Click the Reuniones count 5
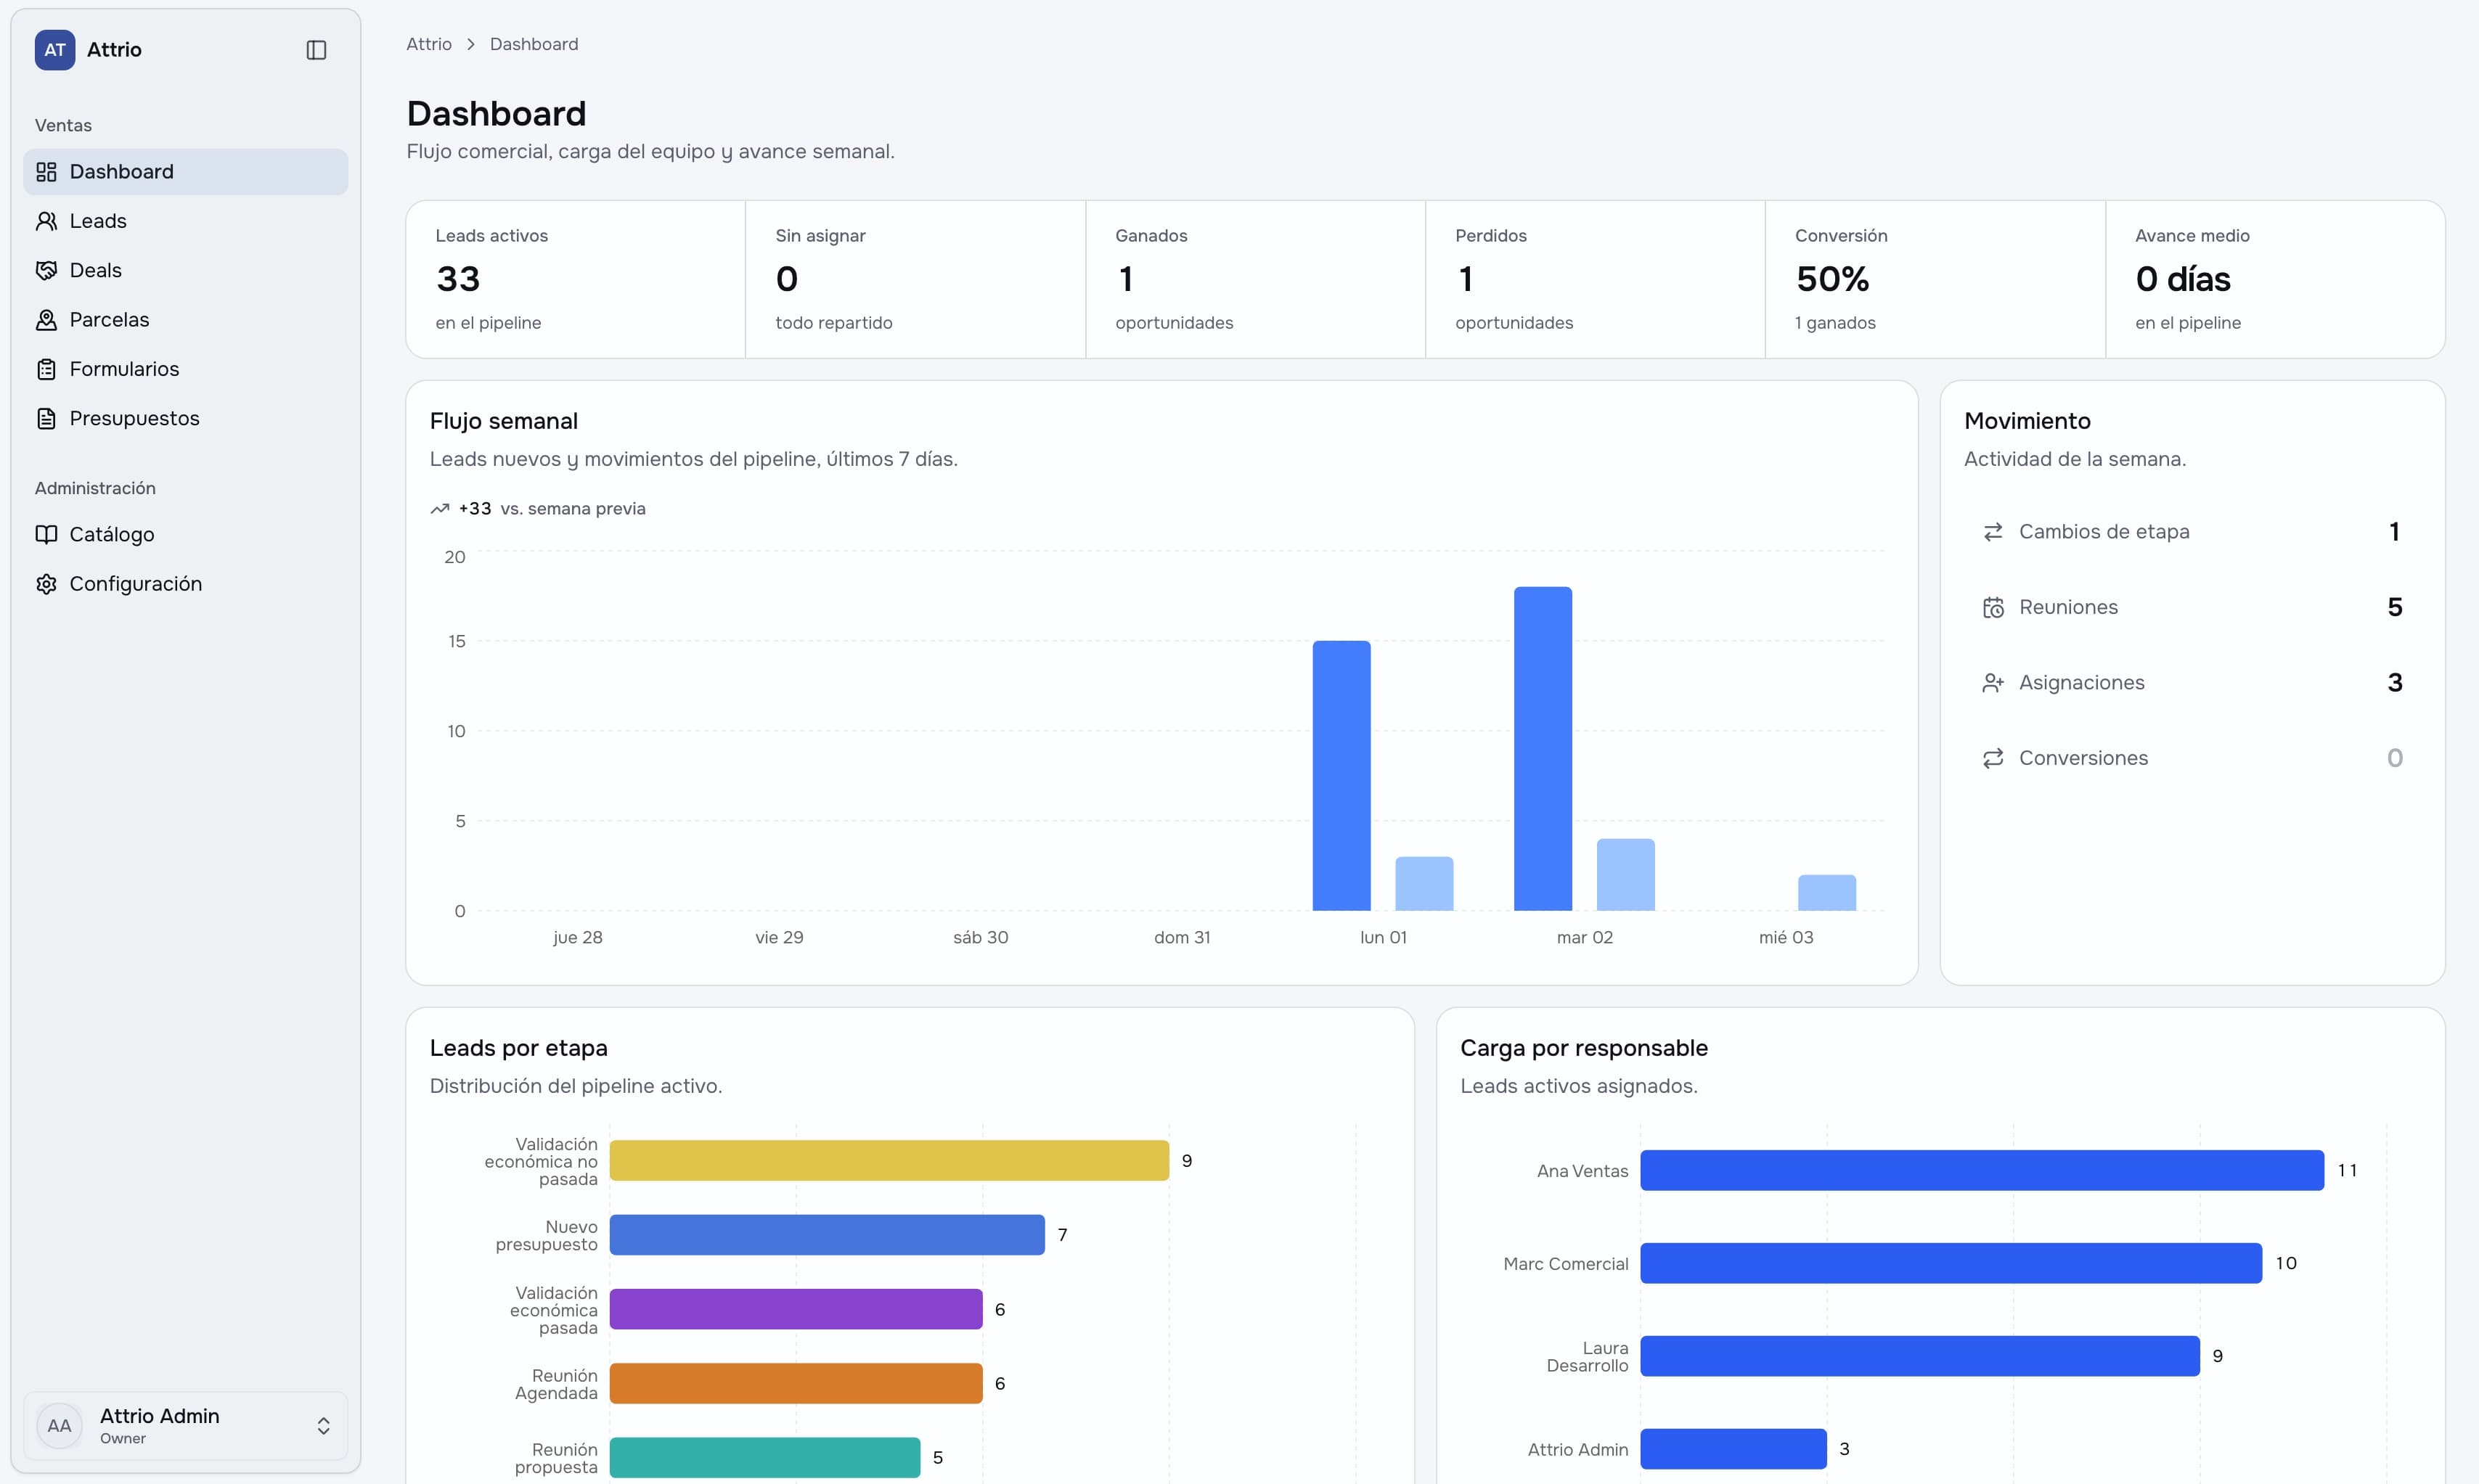The image size is (2479, 1484). click(x=2395, y=607)
